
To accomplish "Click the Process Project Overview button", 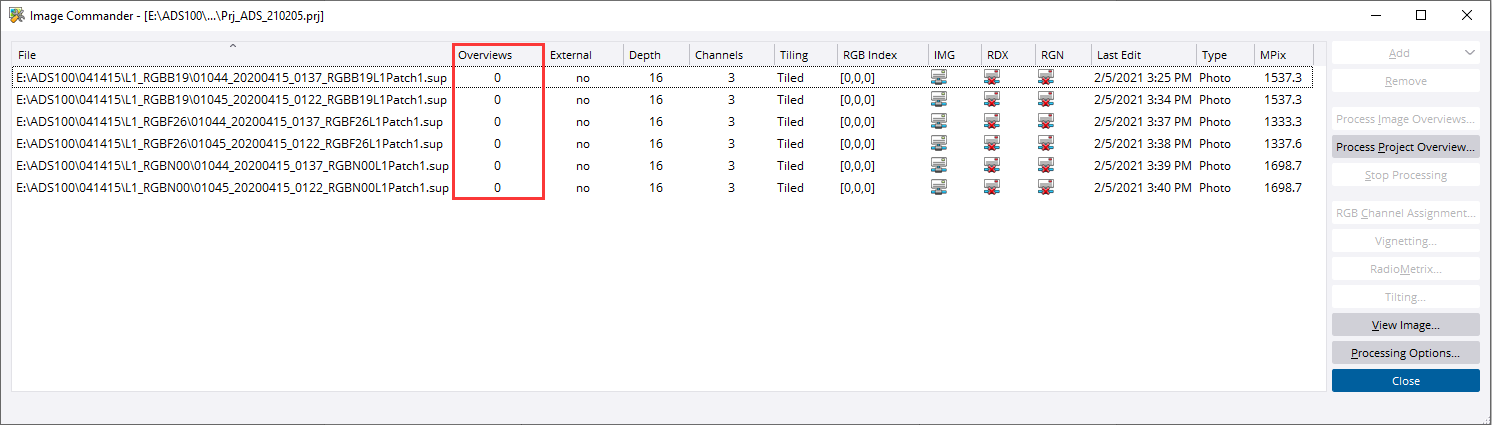I will tap(1405, 147).
